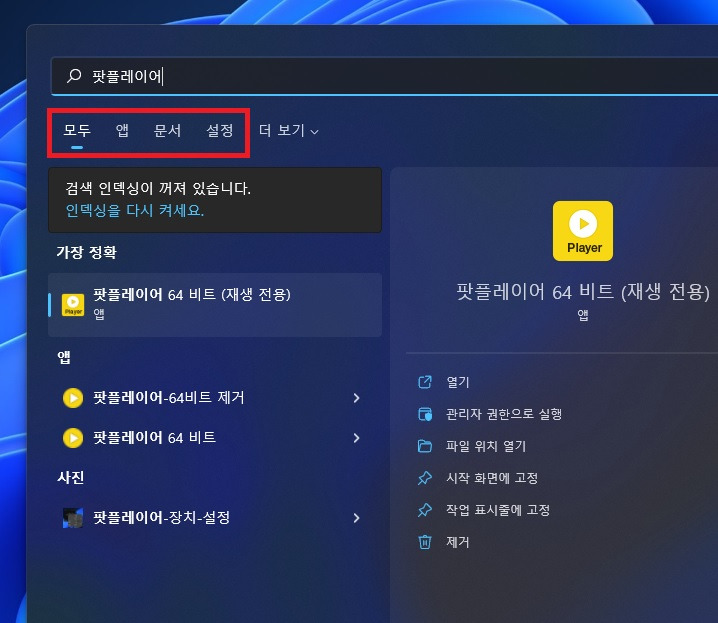Select the 모두 tab
This screenshot has width=718, height=623.
77,130
